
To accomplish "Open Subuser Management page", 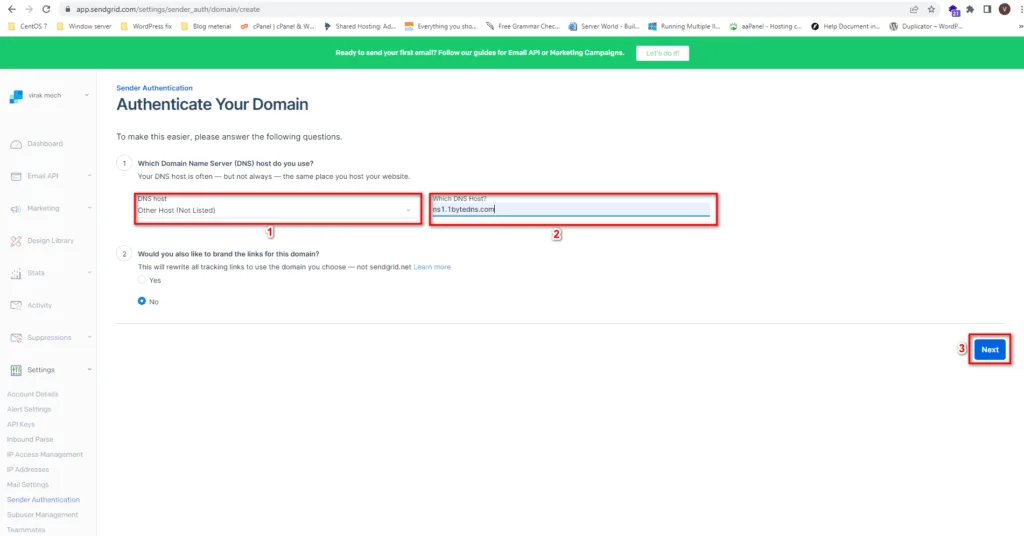I will click(x=42, y=514).
